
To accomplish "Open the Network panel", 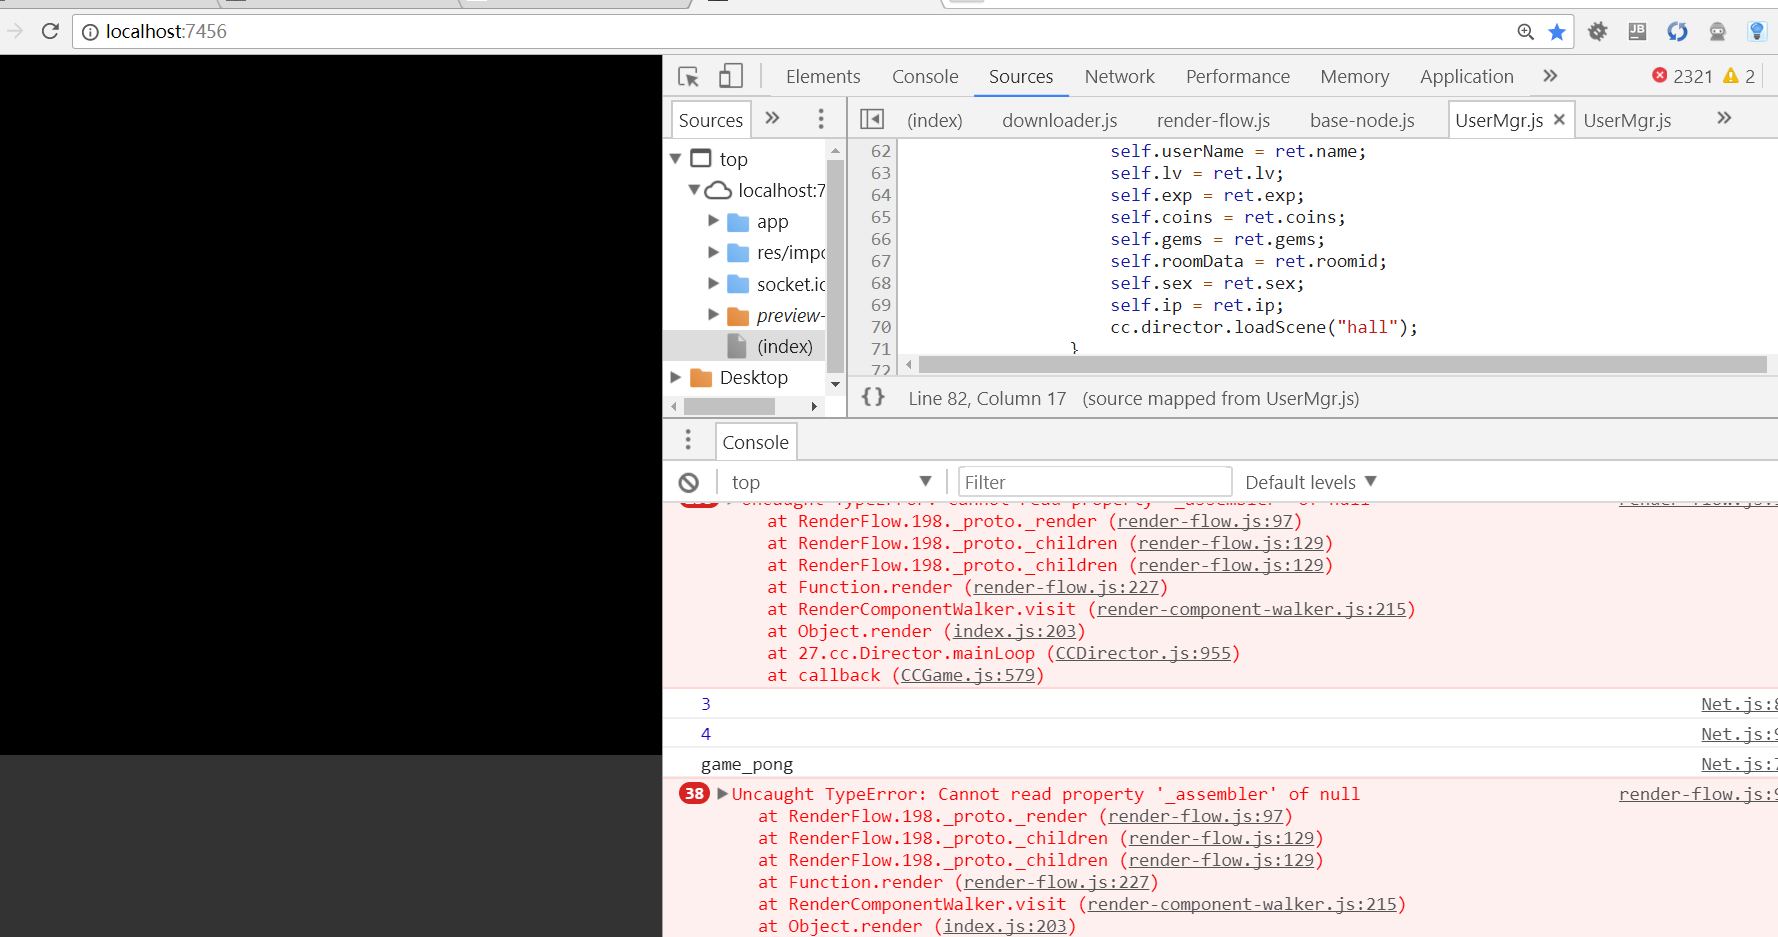I will tap(1120, 77).
